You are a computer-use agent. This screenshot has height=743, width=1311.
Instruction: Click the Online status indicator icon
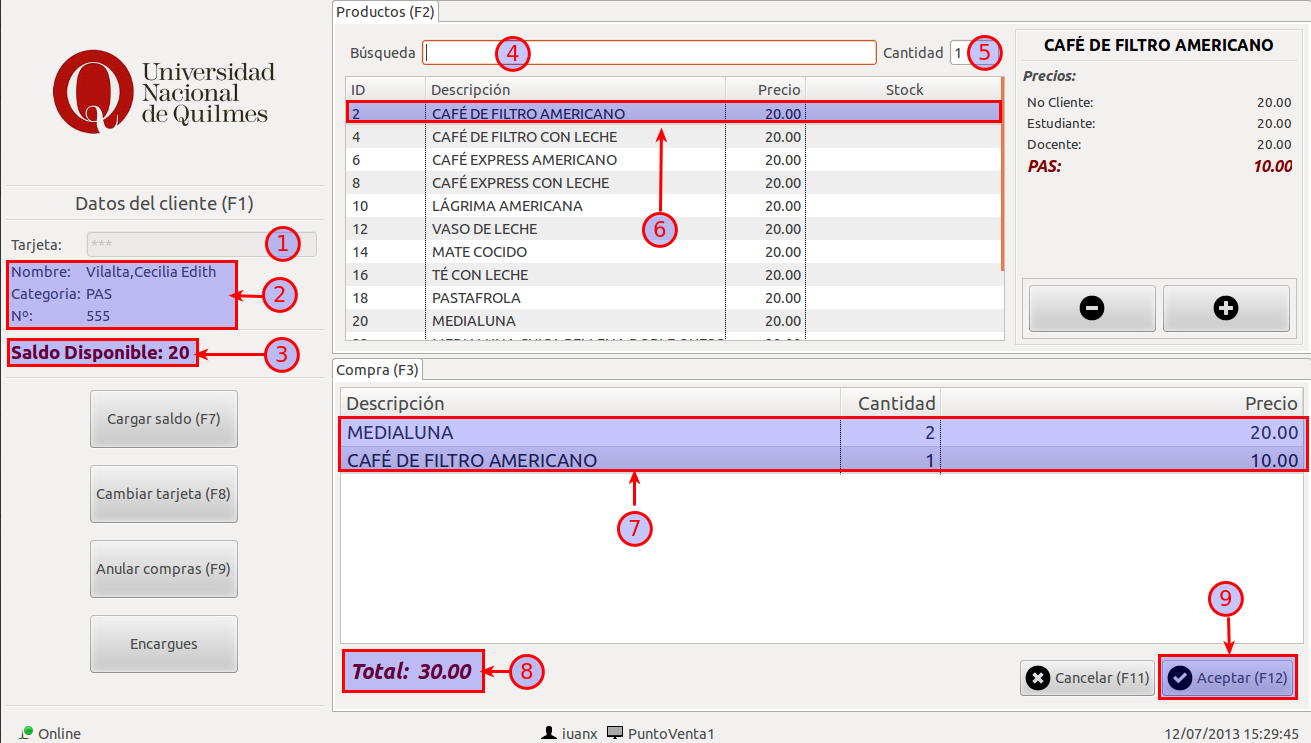point(27,732)
